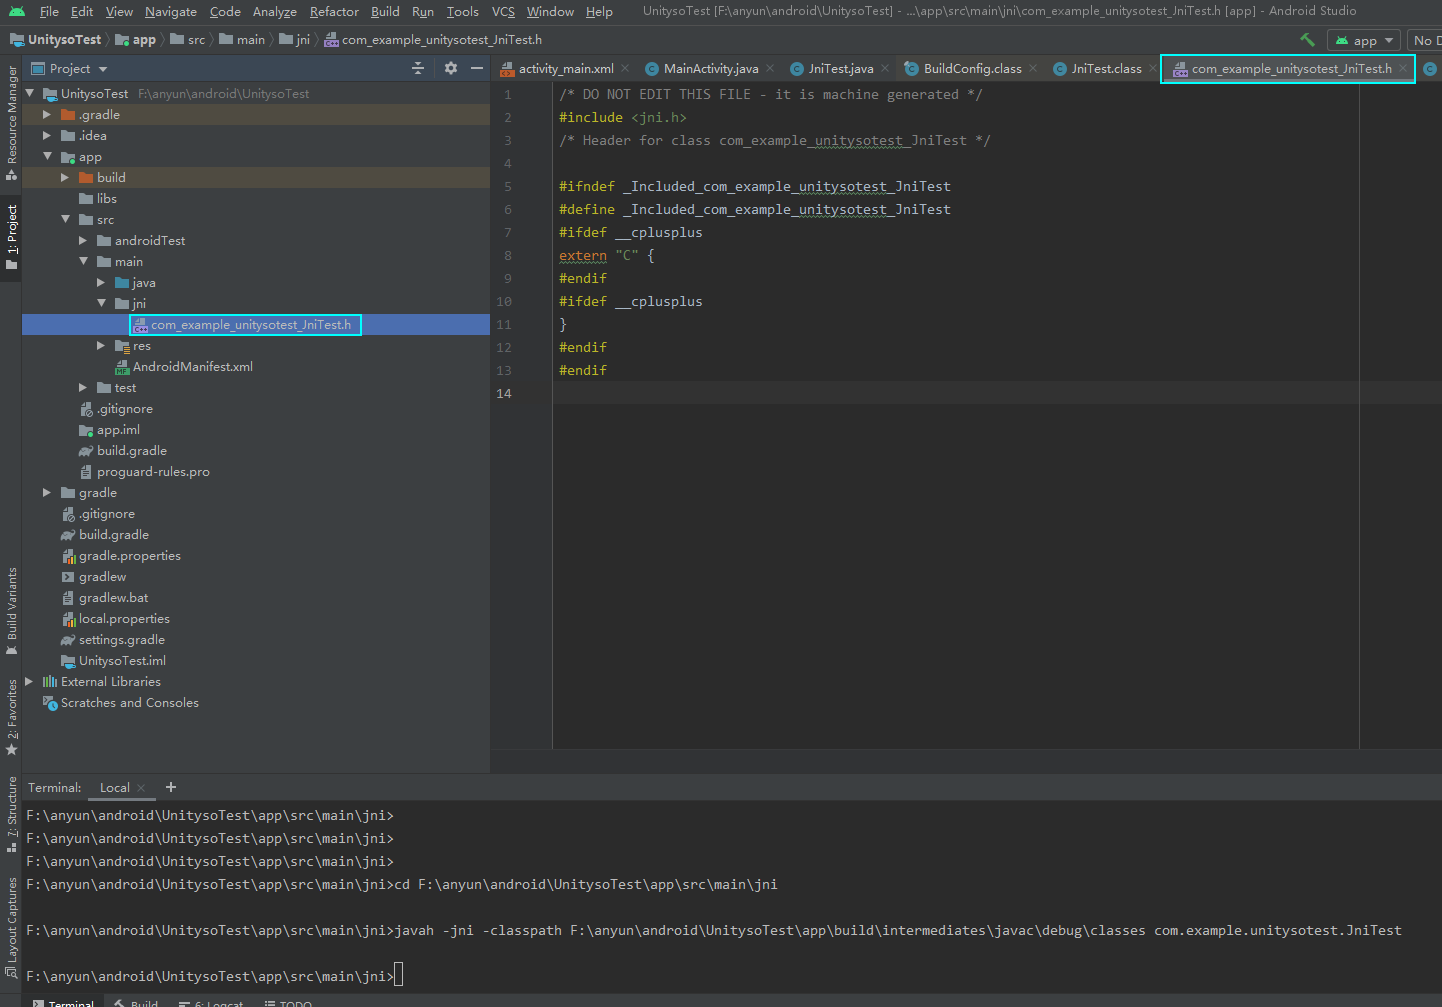Click line 14 in the editor gutter
Screen dimensions: 1442x1007
[x=504, y=393]
